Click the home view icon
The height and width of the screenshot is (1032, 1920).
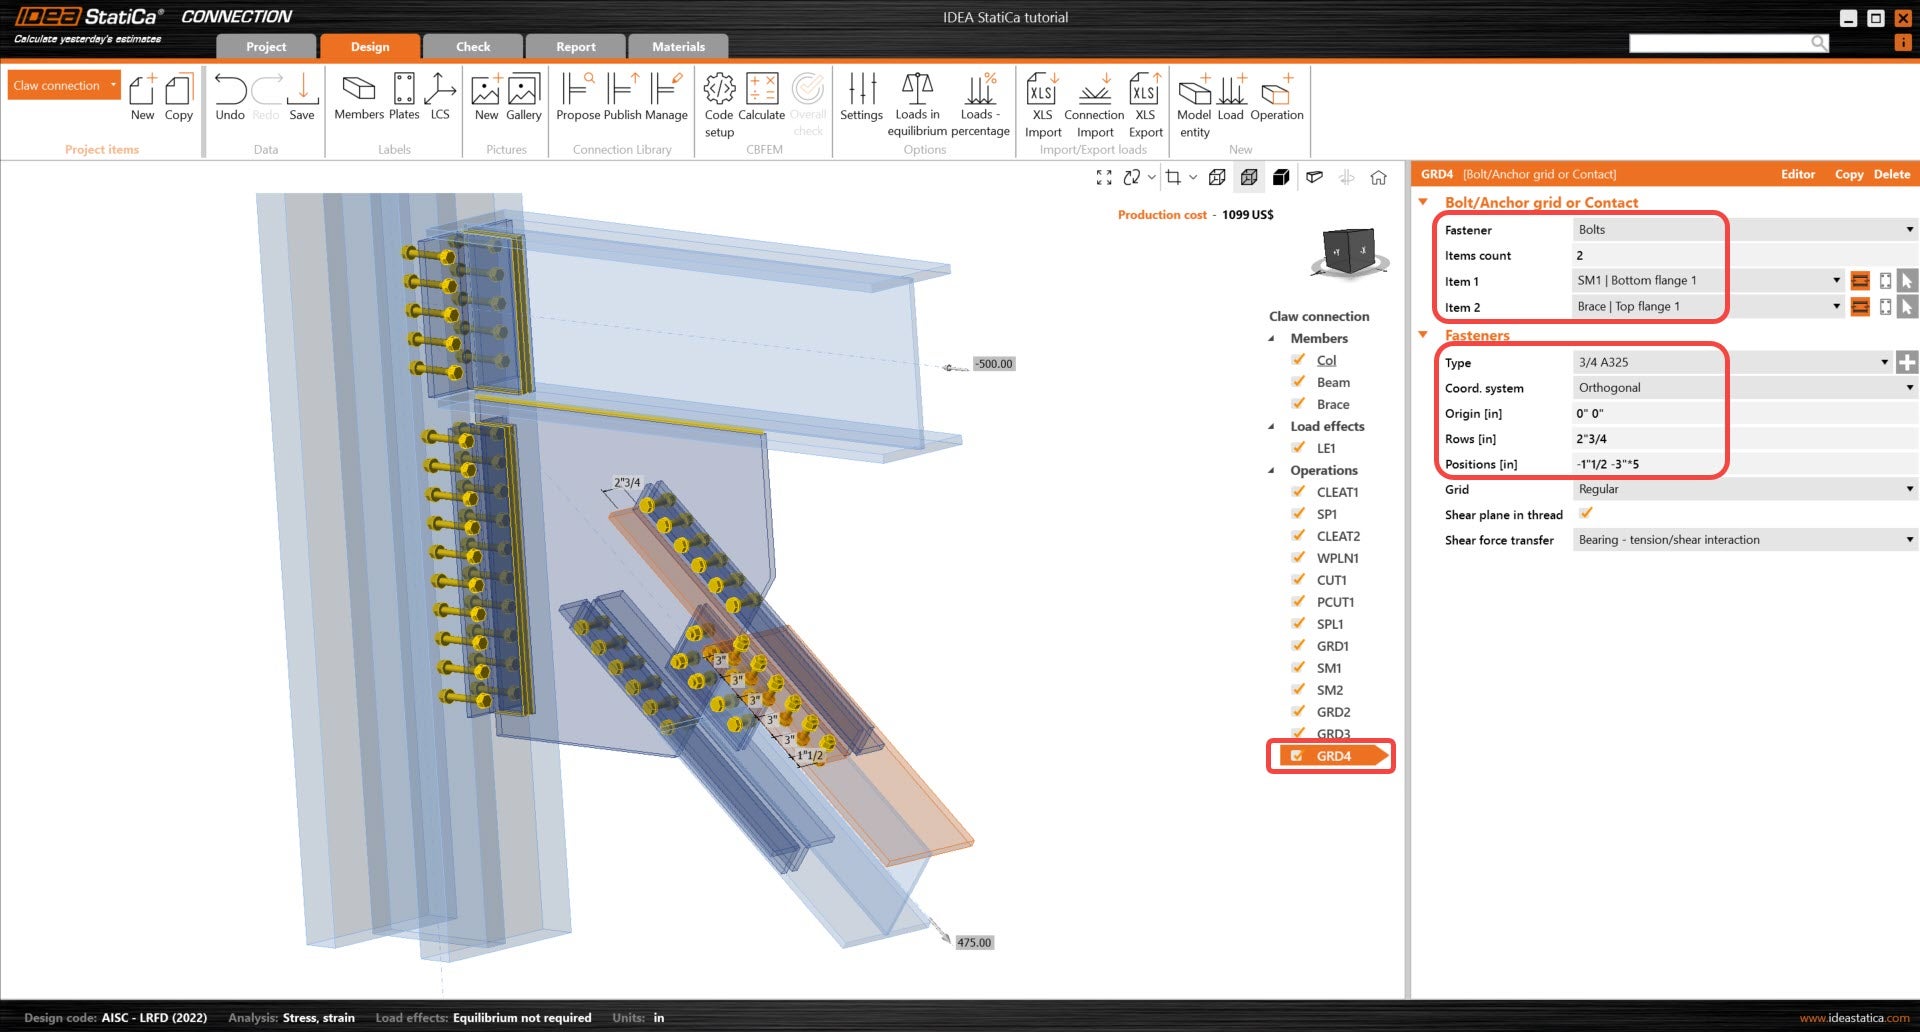click(x=1378, y=178)
